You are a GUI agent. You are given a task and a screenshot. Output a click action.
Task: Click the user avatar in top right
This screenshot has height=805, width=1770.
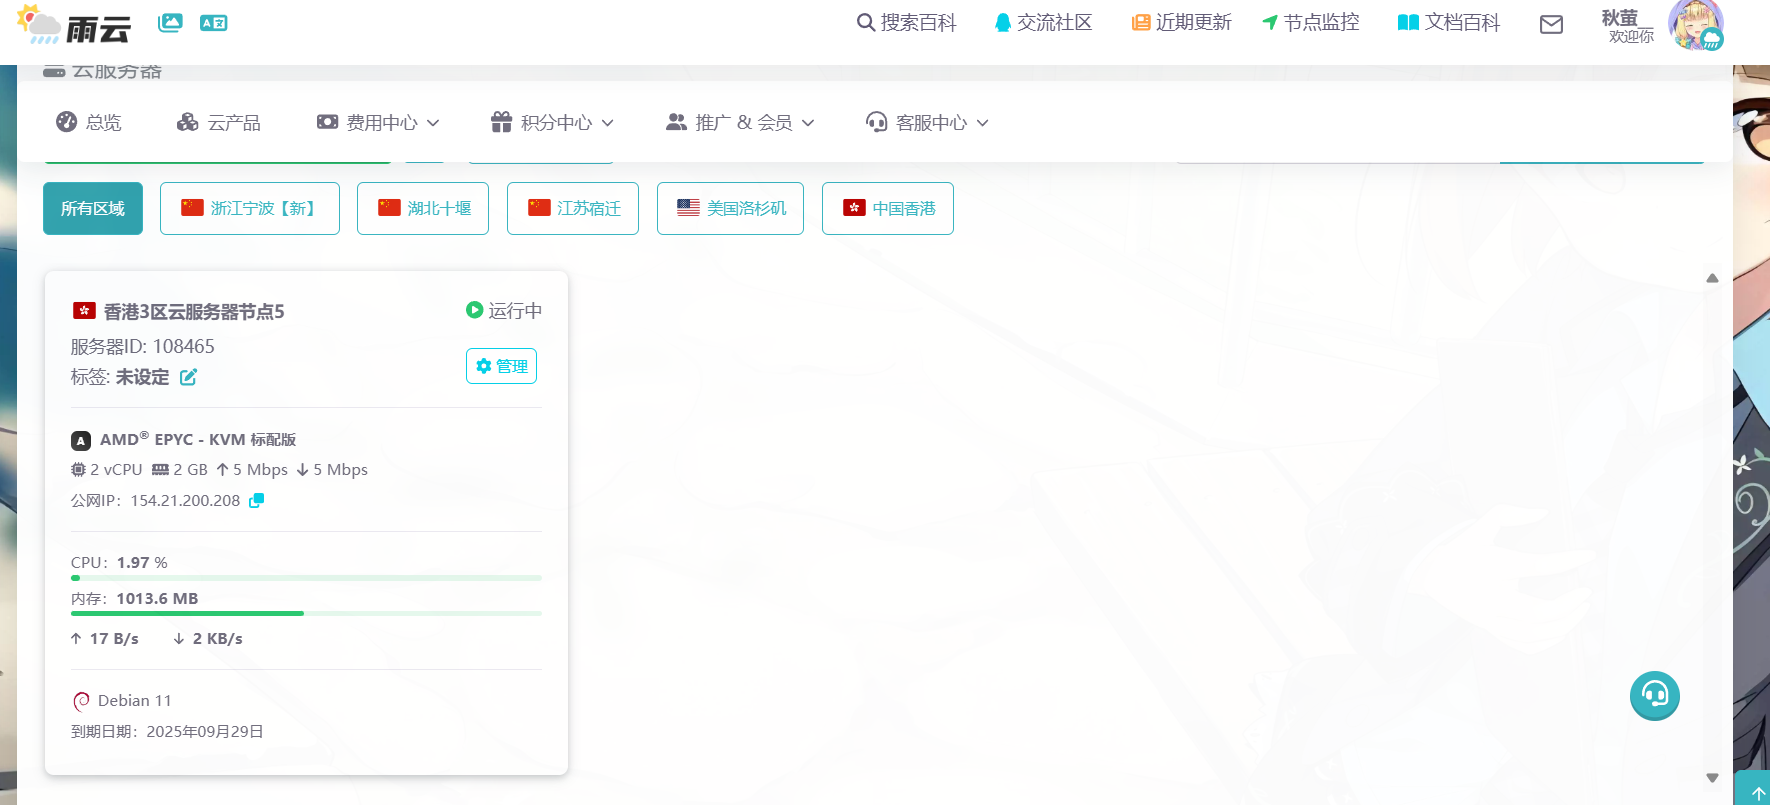(x=1695, y=25)
